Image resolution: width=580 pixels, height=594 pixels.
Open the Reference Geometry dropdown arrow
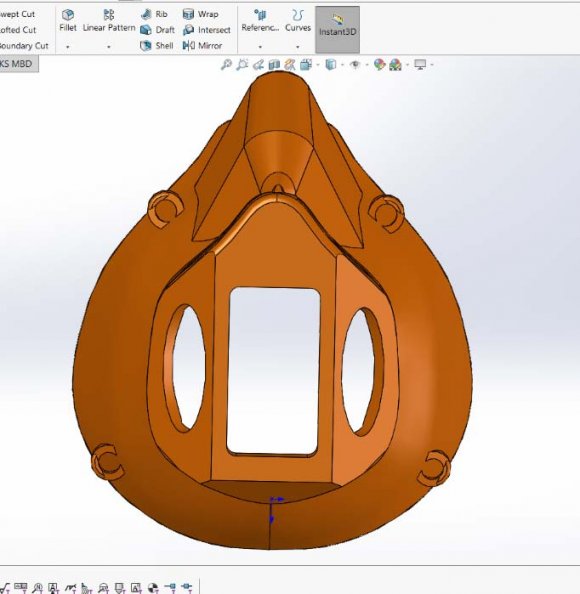tap(260, 47)
